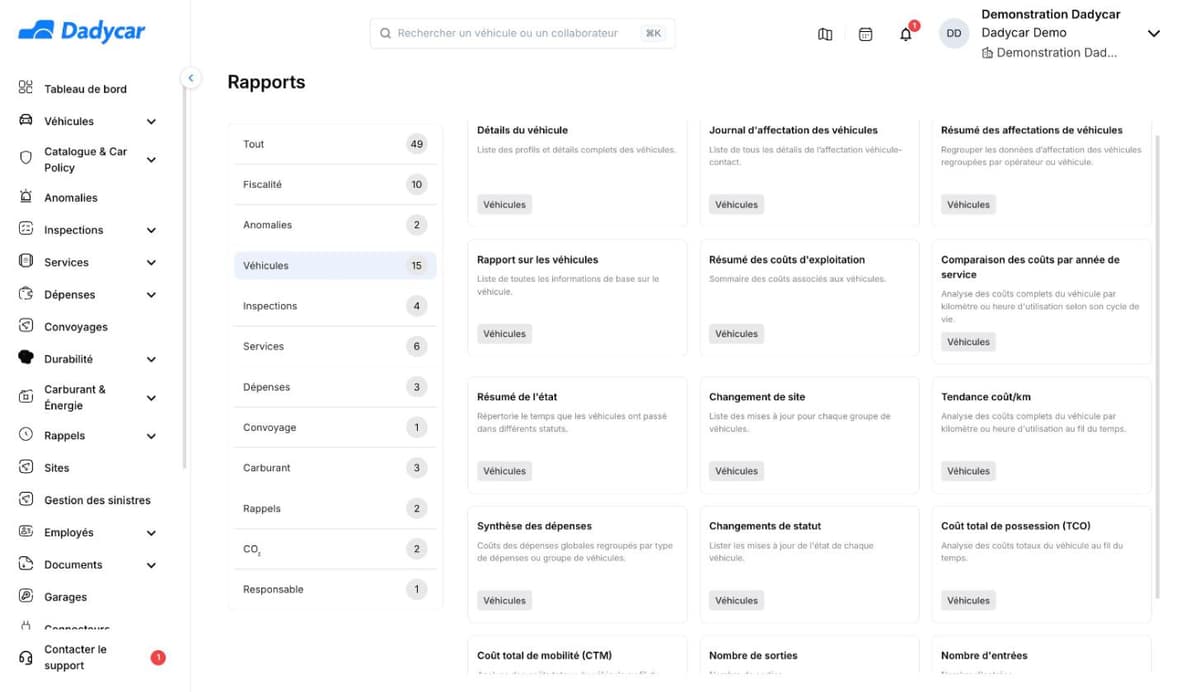Click the Tableau de bord icon
The height and width of the screenshot is (692, 1200).
tap(26, 88)
